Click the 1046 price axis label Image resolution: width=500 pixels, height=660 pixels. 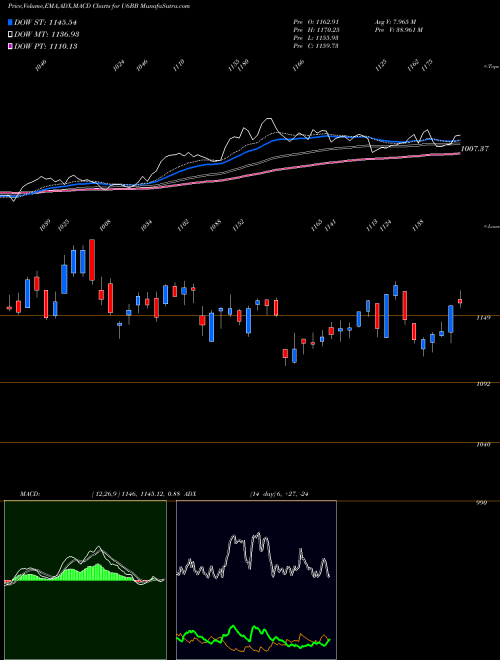483,444
